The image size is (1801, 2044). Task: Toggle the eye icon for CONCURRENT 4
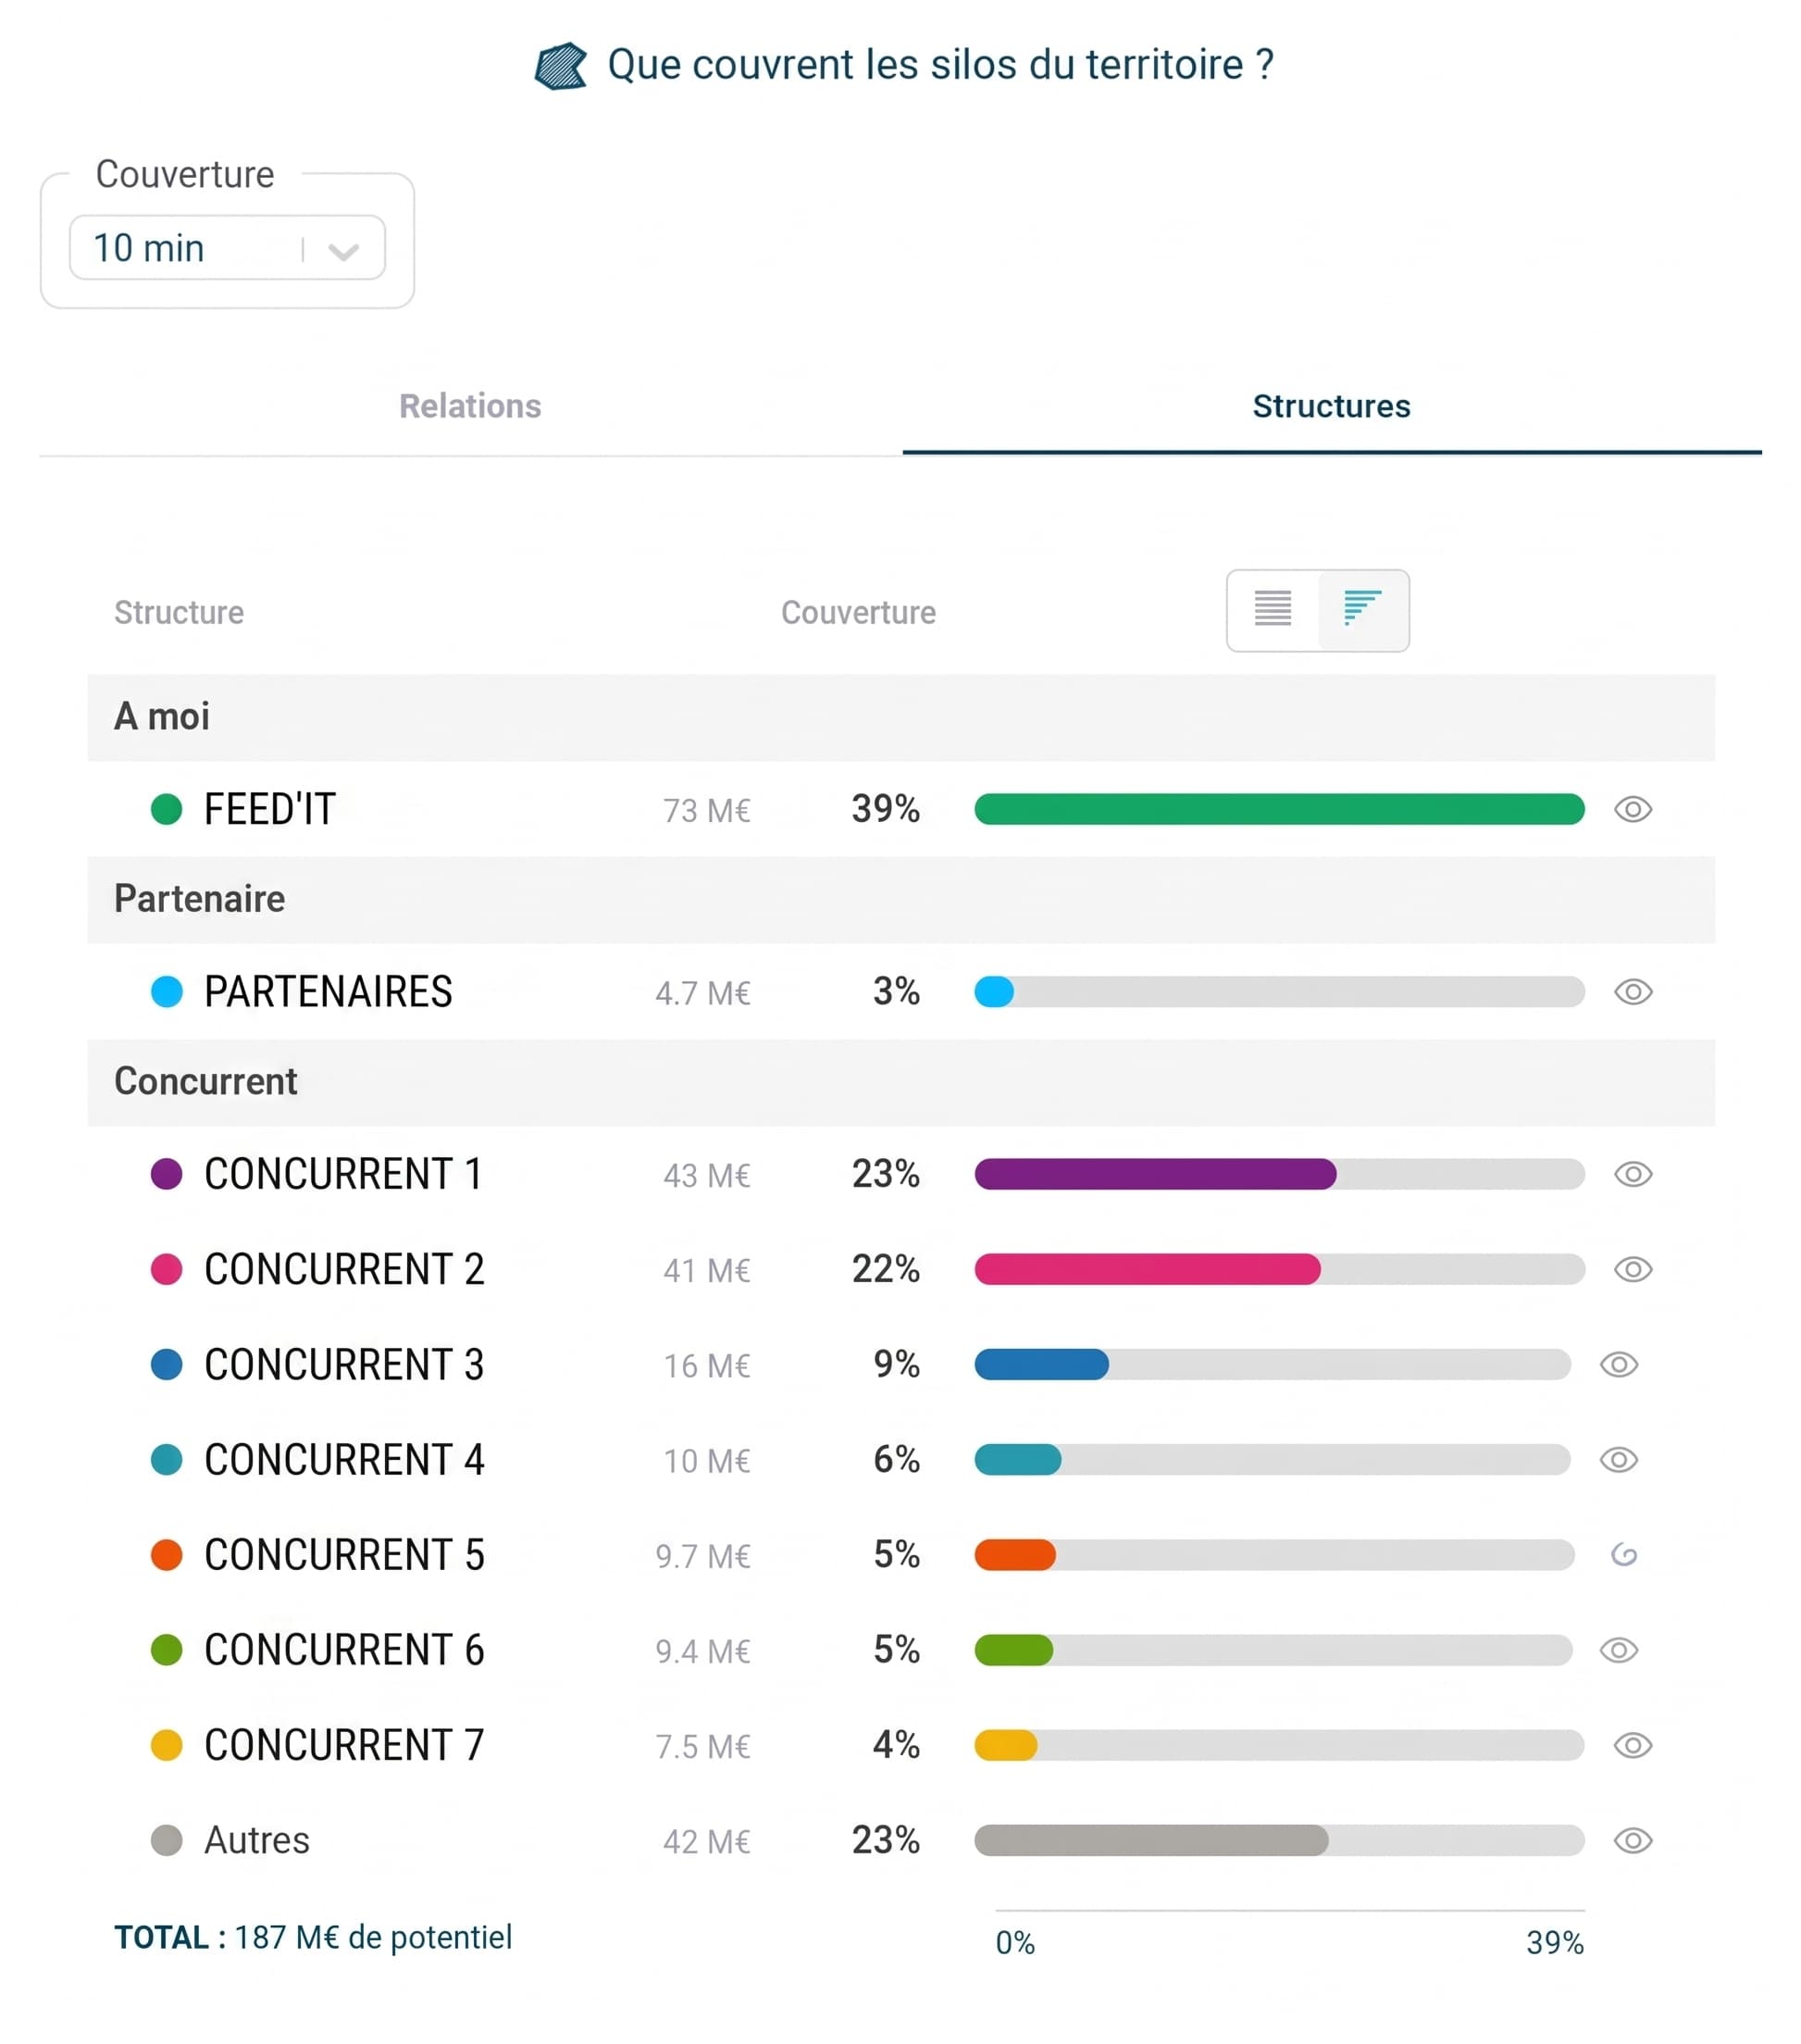(x=1619, y=1460)
